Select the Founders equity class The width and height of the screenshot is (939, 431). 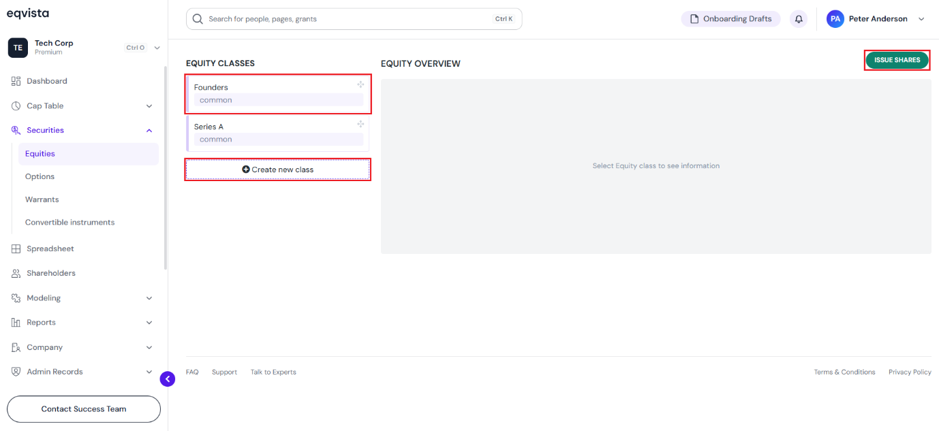tap(278, 93)
